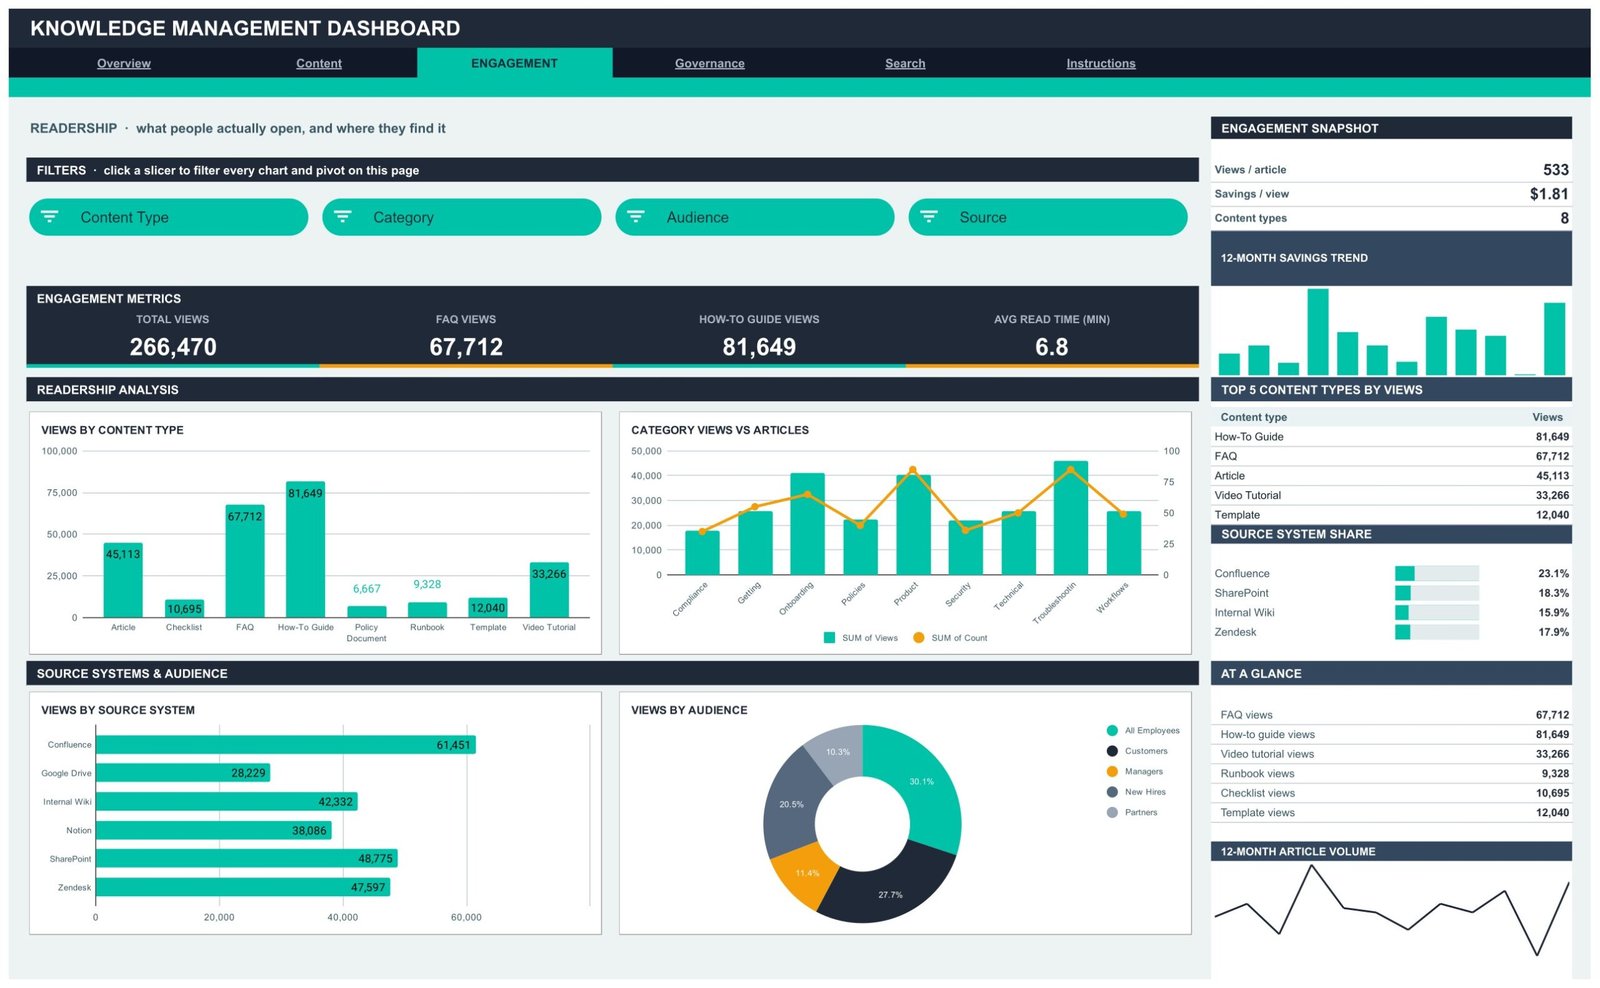Image resolution: width=1600 pixels, height=988 pixels.
Task: Switch to the Content tab
Action: click(x=319, y=63)
